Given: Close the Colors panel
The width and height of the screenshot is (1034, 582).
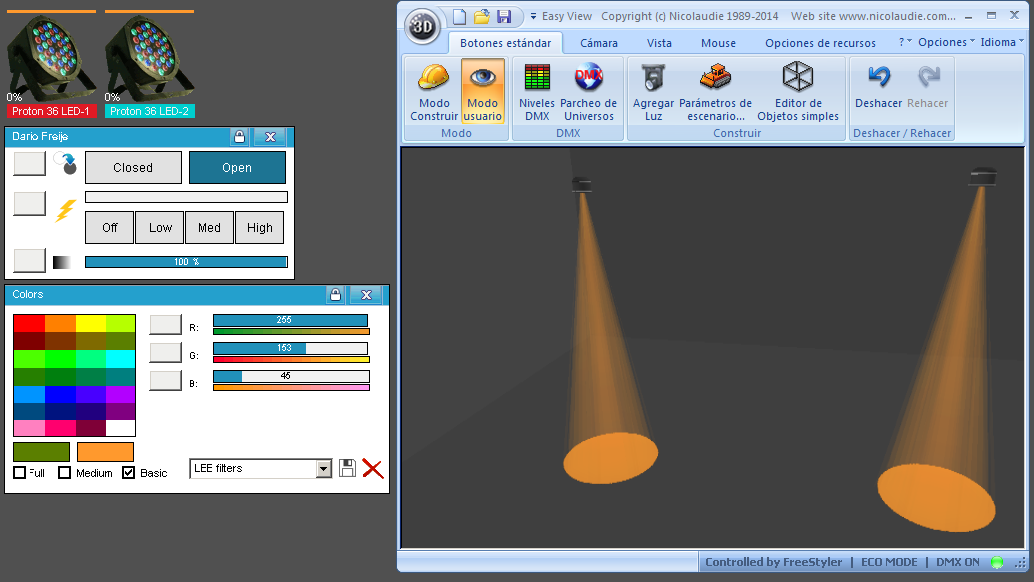Looking at the screenshot, I should 367,295.
